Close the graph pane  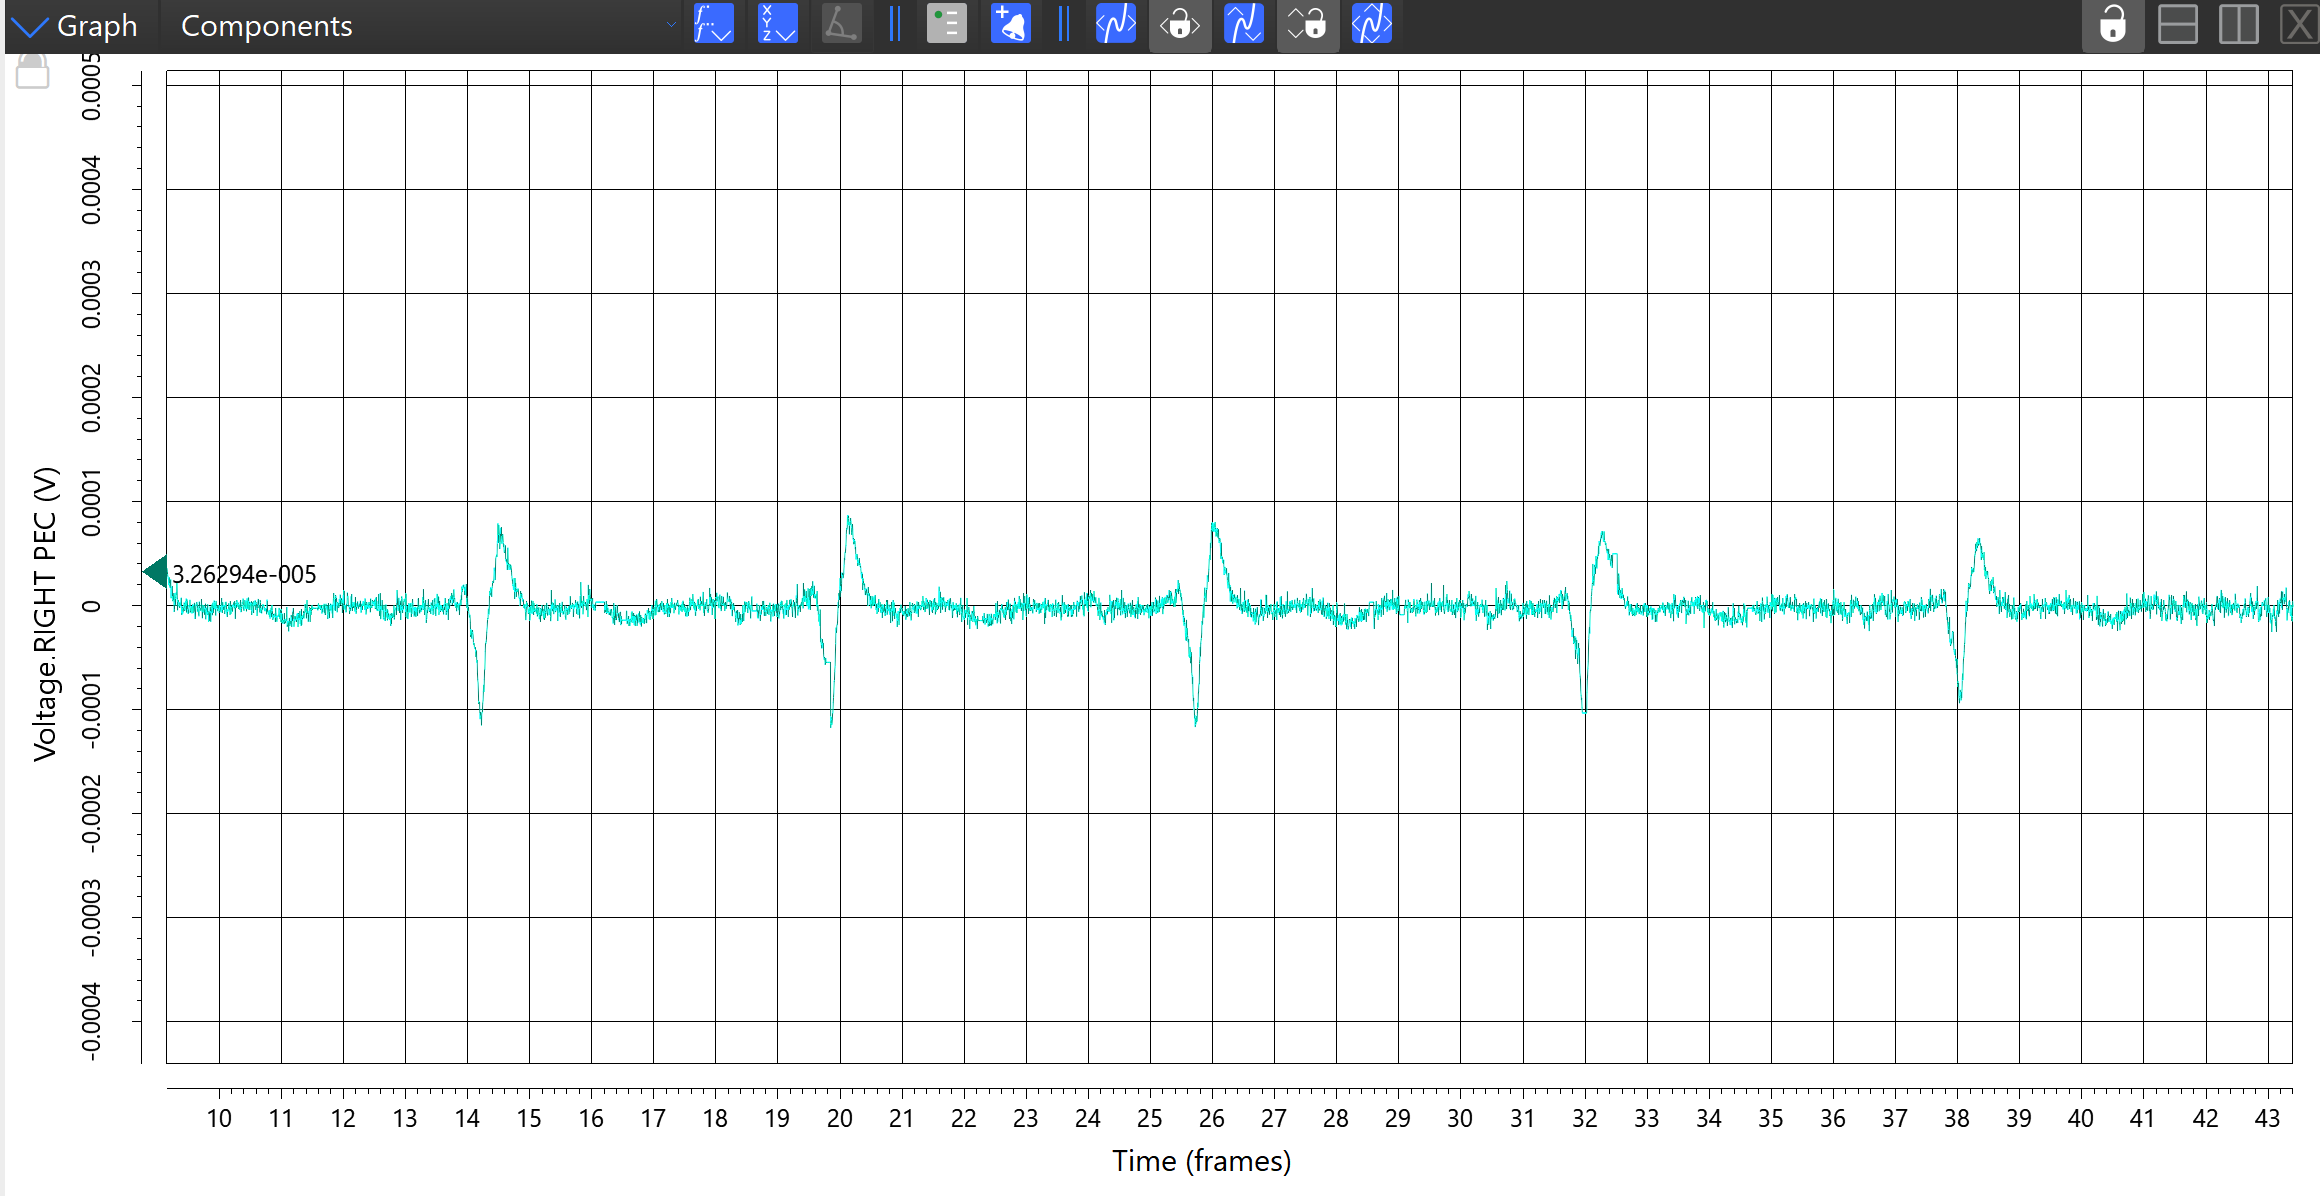[x=2298, y=24]
